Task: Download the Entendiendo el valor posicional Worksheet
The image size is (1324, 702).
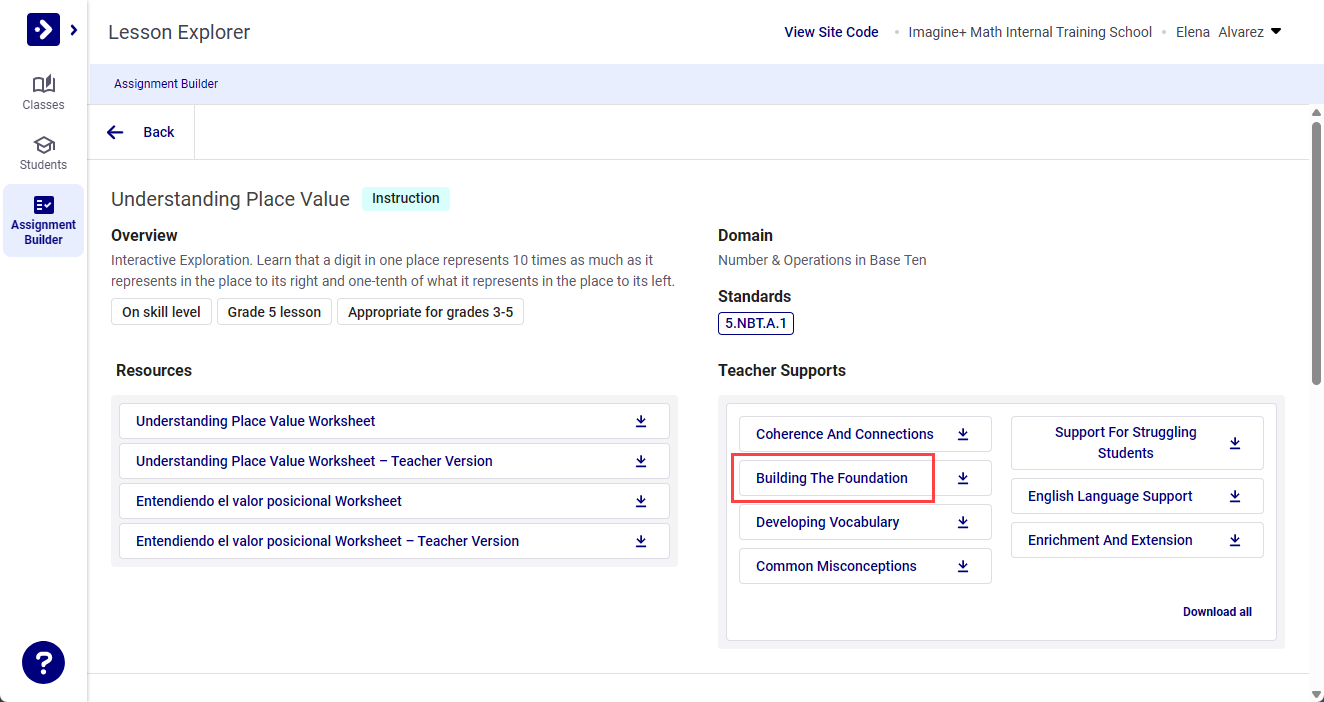Action: click(641, 501)
